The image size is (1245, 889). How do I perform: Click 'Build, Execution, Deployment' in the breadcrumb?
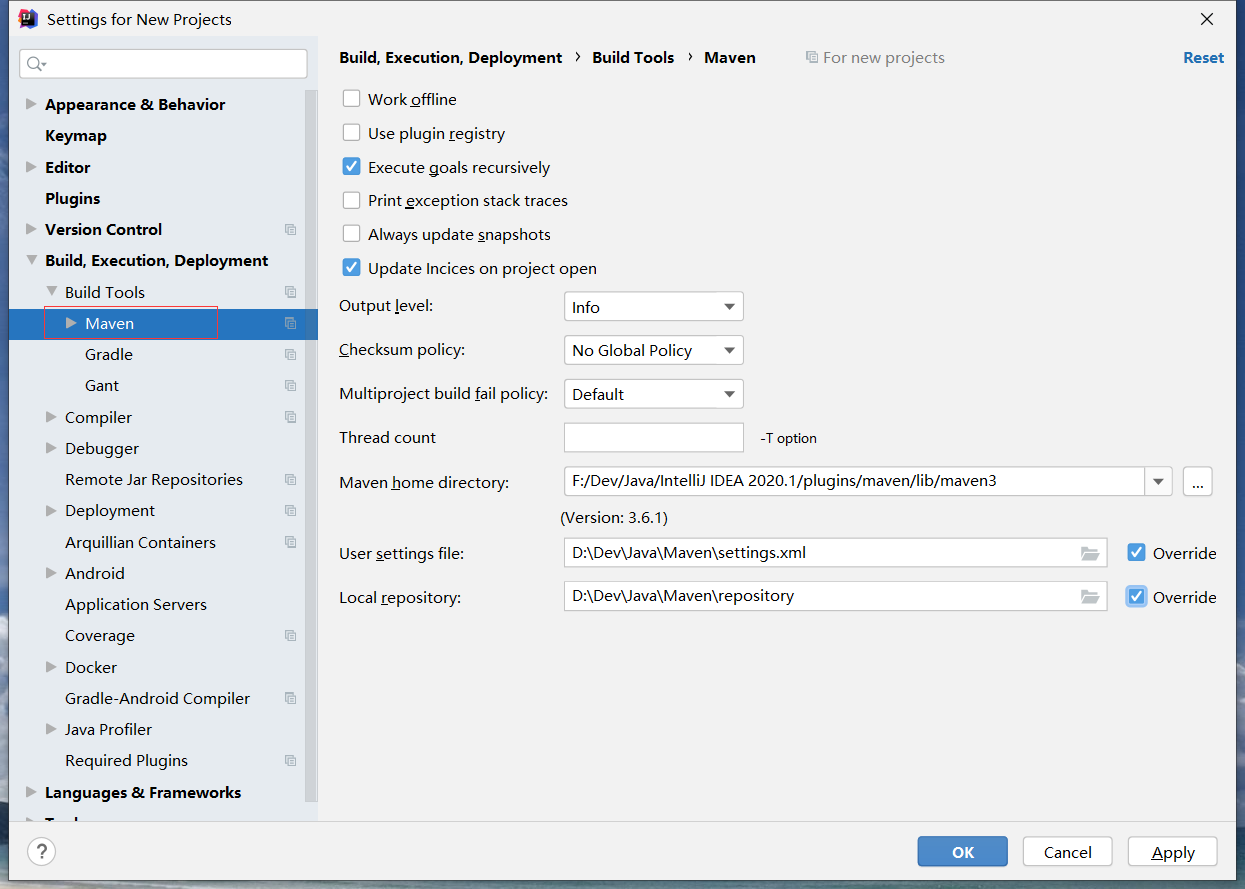pyautogui.click(x=451, y=58)
